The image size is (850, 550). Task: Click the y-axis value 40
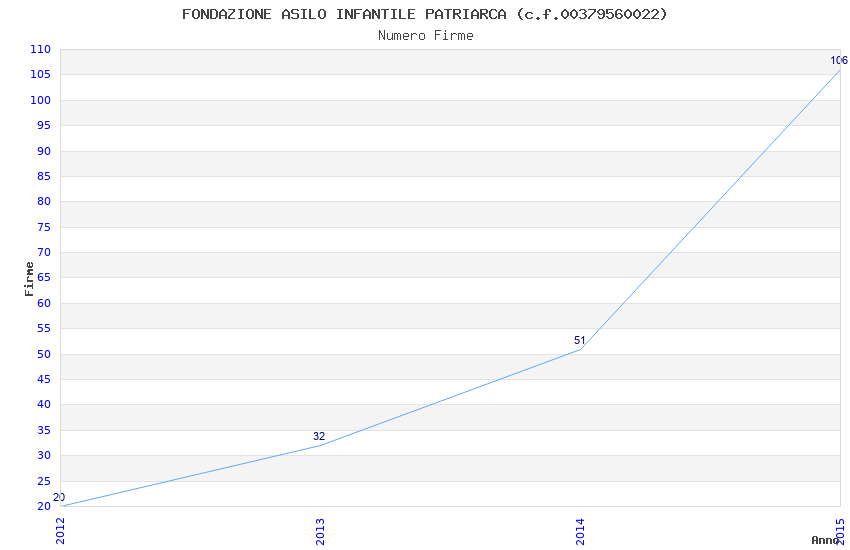click(44, 405)
